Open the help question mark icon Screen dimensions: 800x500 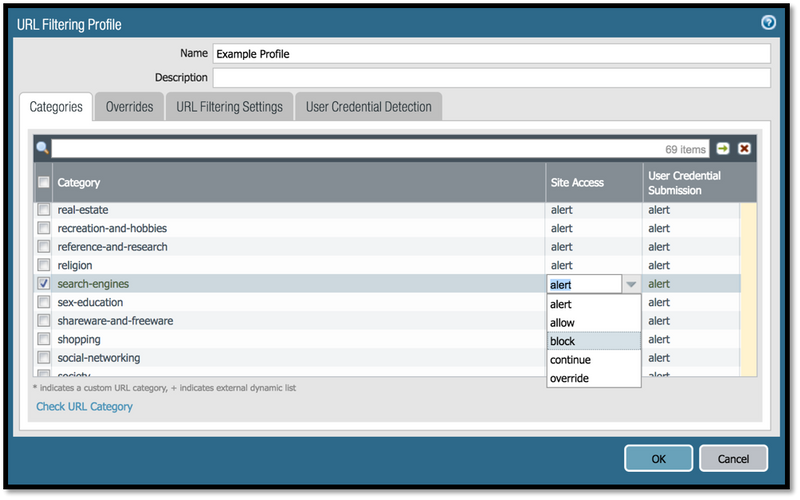[x=768, y=22]
